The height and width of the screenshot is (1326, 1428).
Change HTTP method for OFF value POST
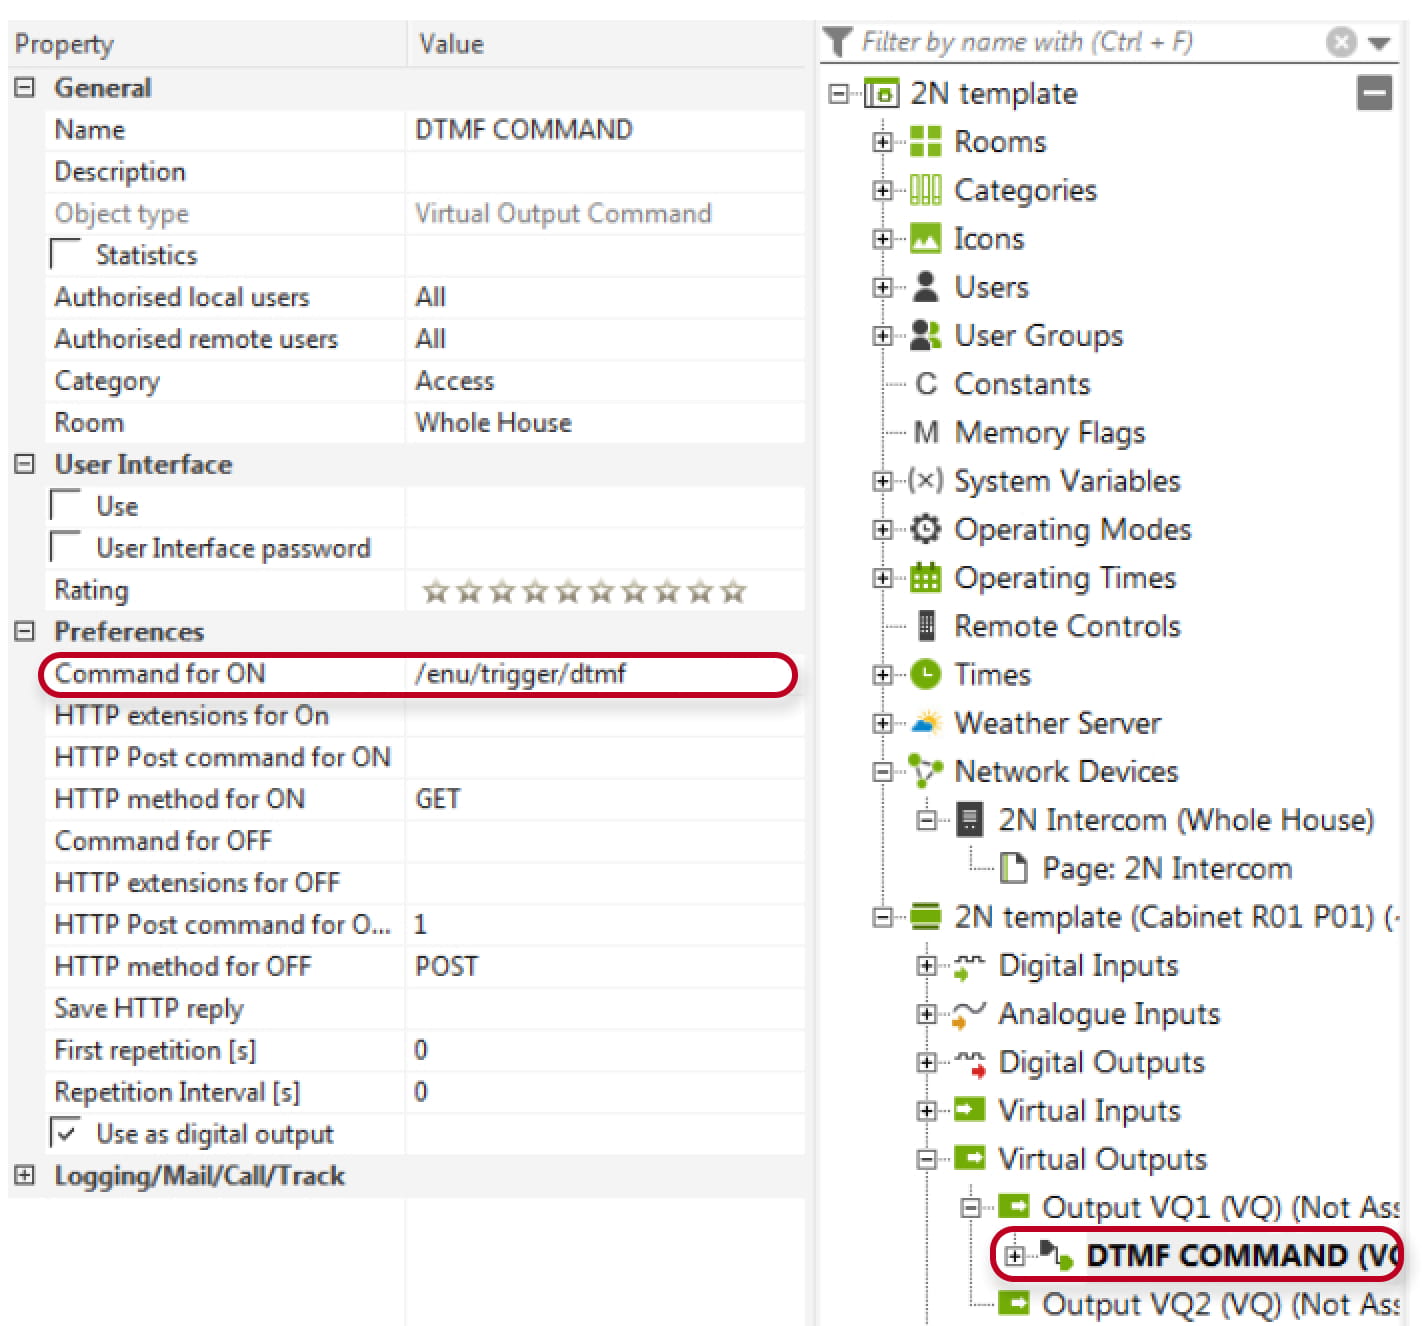pos(604,966)
